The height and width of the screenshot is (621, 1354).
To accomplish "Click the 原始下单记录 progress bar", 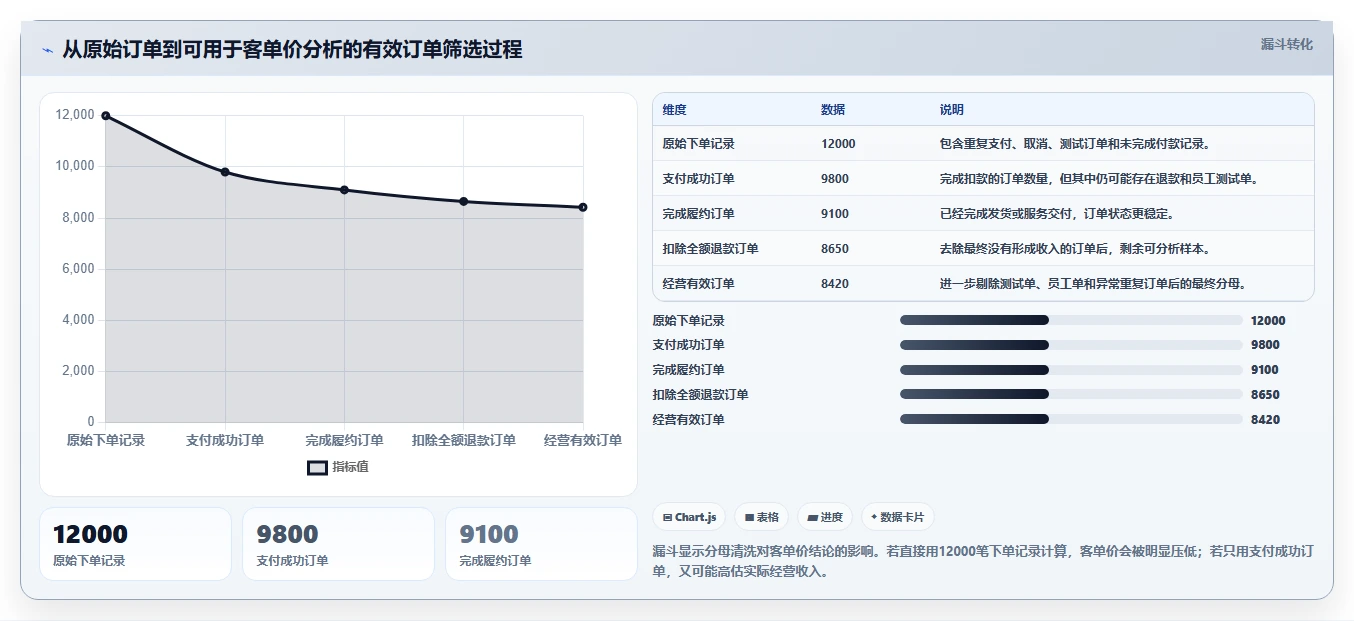I will pos(1071,320).
